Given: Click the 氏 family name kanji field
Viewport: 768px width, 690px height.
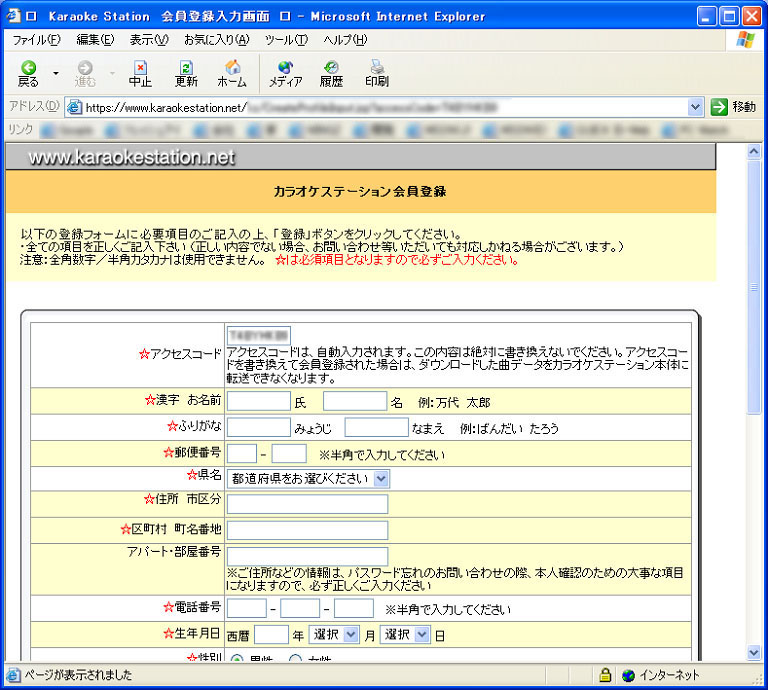Looking at the screenshot, I should click(x=259, y=401).
